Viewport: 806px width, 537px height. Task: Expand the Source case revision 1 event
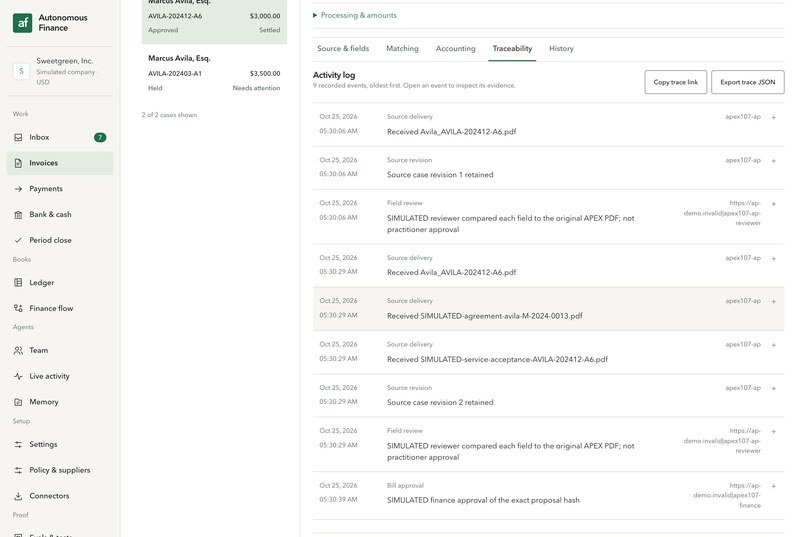pyautogui.click(x=774, y=161)
